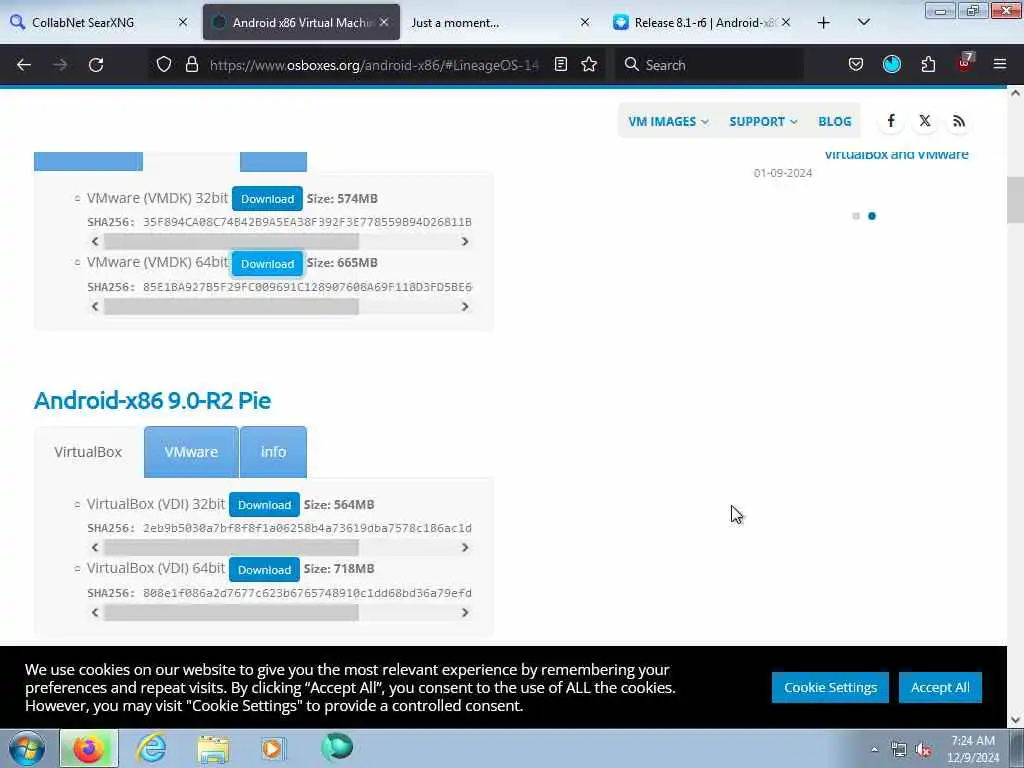The height and width of the screenshot is (768, 1024).
Task: Click left arrow of VMDK 32bit hash scrollbar
Action: pos(95,242)
